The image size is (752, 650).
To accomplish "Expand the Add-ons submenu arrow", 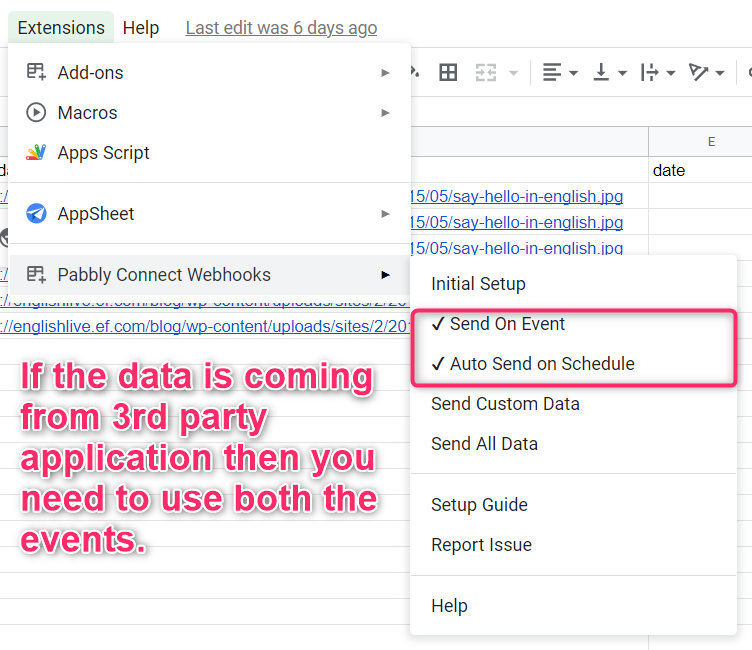I will pyautogui.click(x=385, y=73).
